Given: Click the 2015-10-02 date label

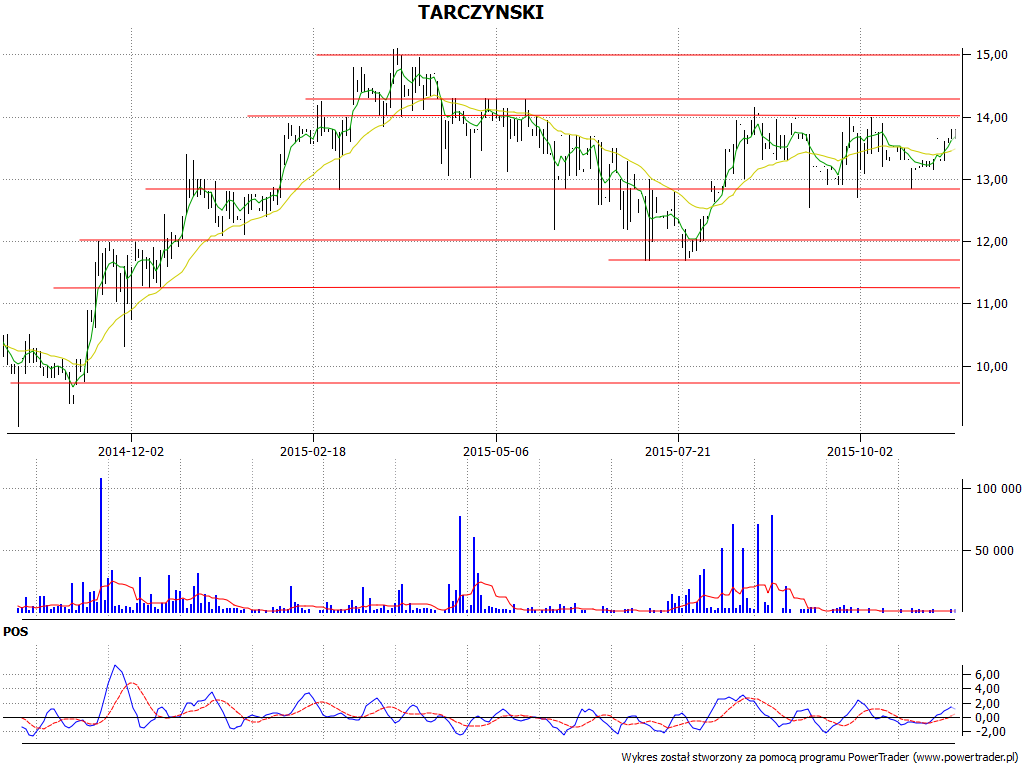Looking at the screenshot, I should pos(860,451).
